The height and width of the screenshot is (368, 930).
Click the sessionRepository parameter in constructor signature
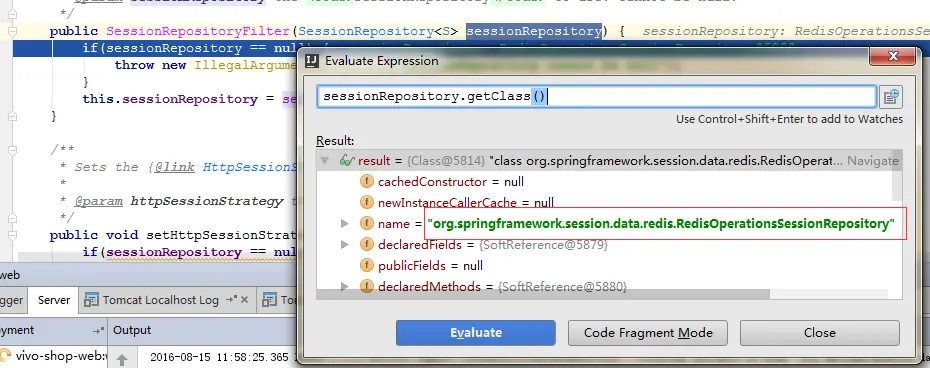[534, 31]
